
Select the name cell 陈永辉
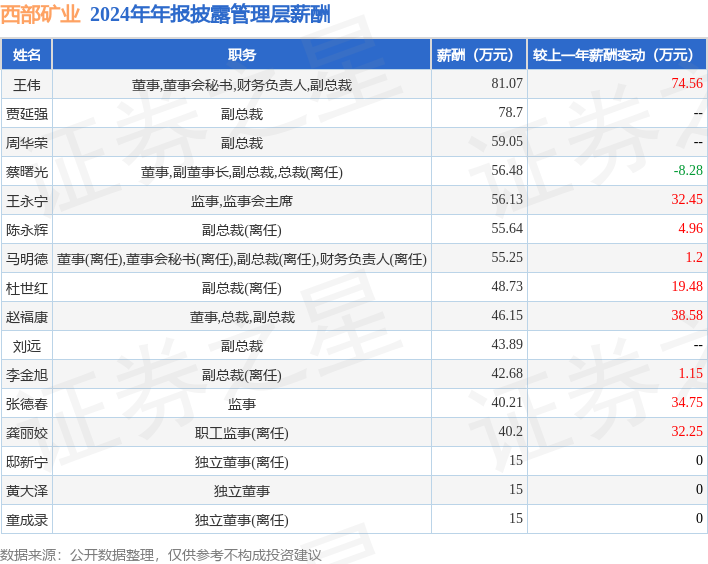coord(27,230)
